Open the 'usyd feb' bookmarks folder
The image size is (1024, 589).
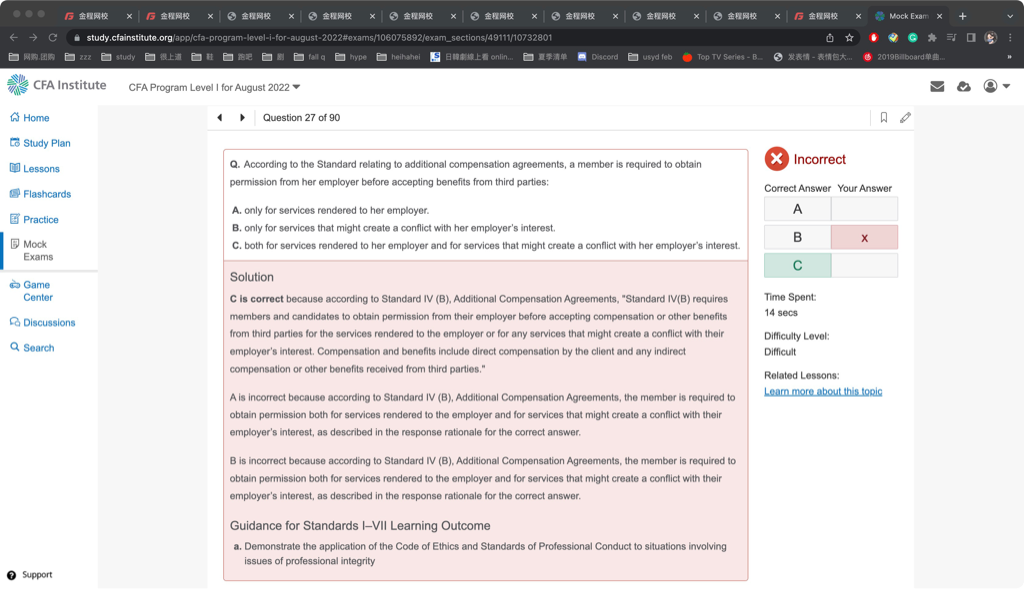coord(650,57)
